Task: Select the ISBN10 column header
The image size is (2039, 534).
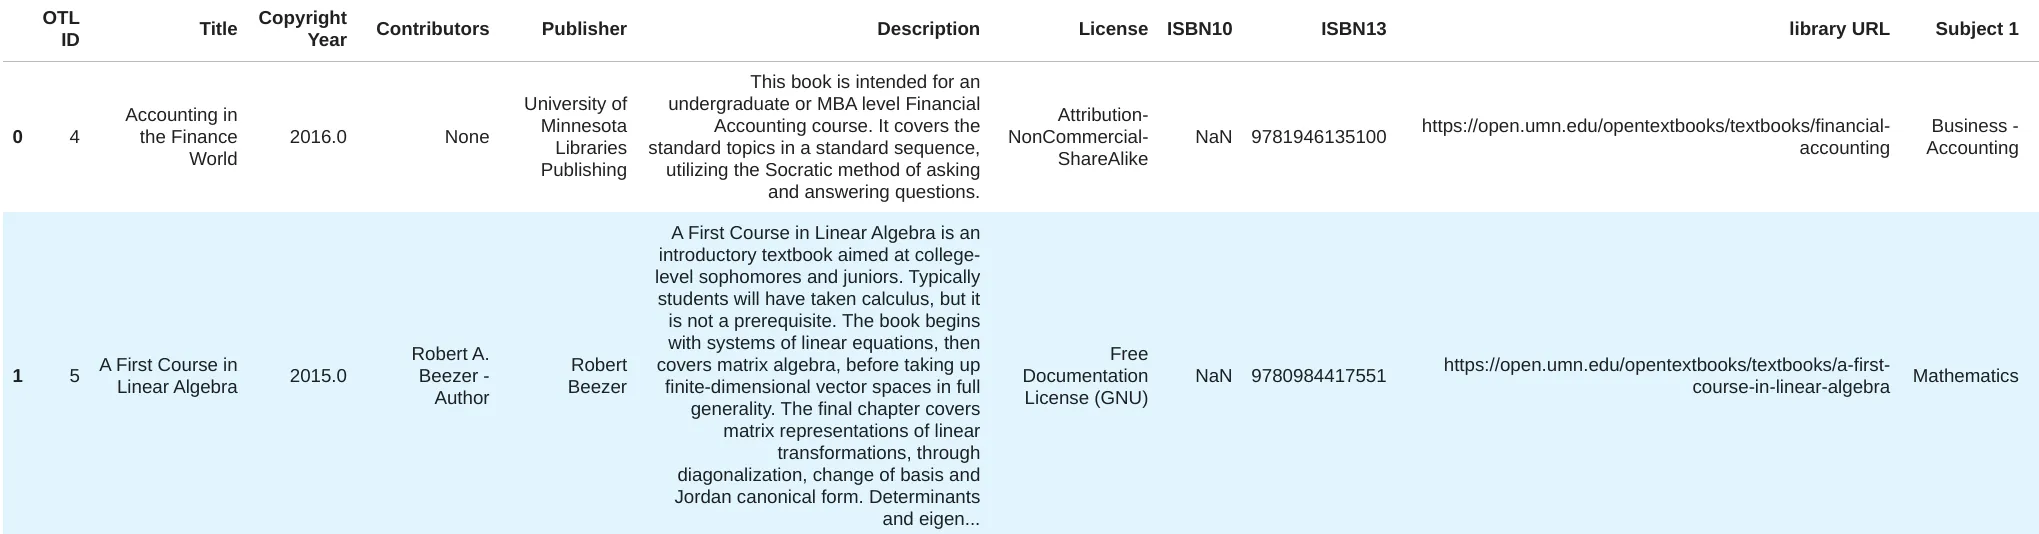Action: pos(1199,29)
